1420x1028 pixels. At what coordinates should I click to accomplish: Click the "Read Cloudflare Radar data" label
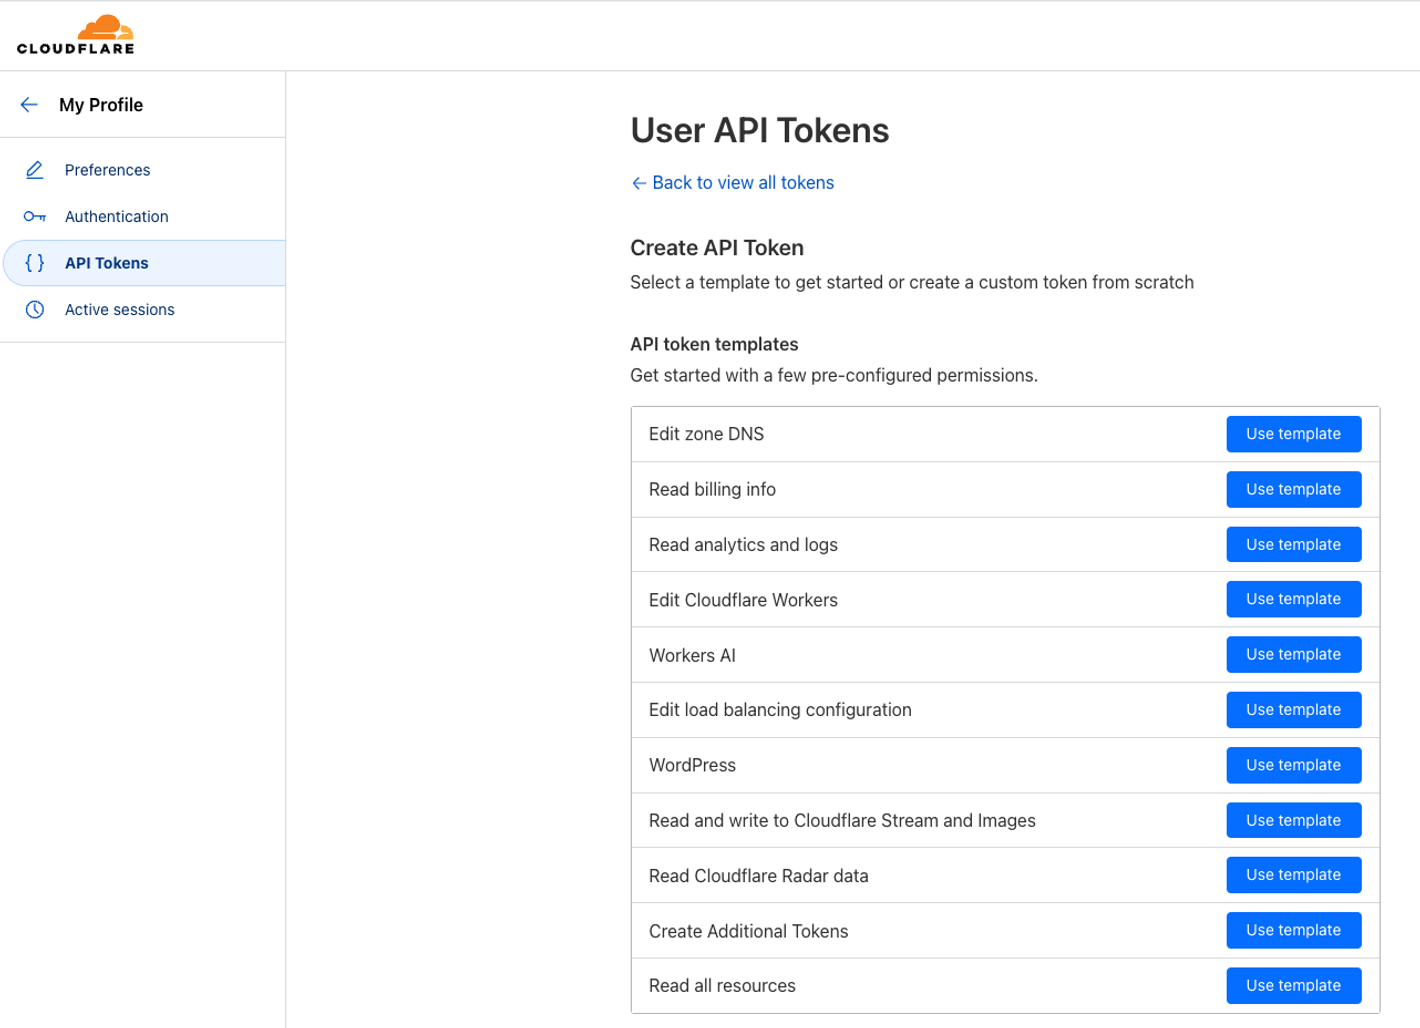coord(758,876)
